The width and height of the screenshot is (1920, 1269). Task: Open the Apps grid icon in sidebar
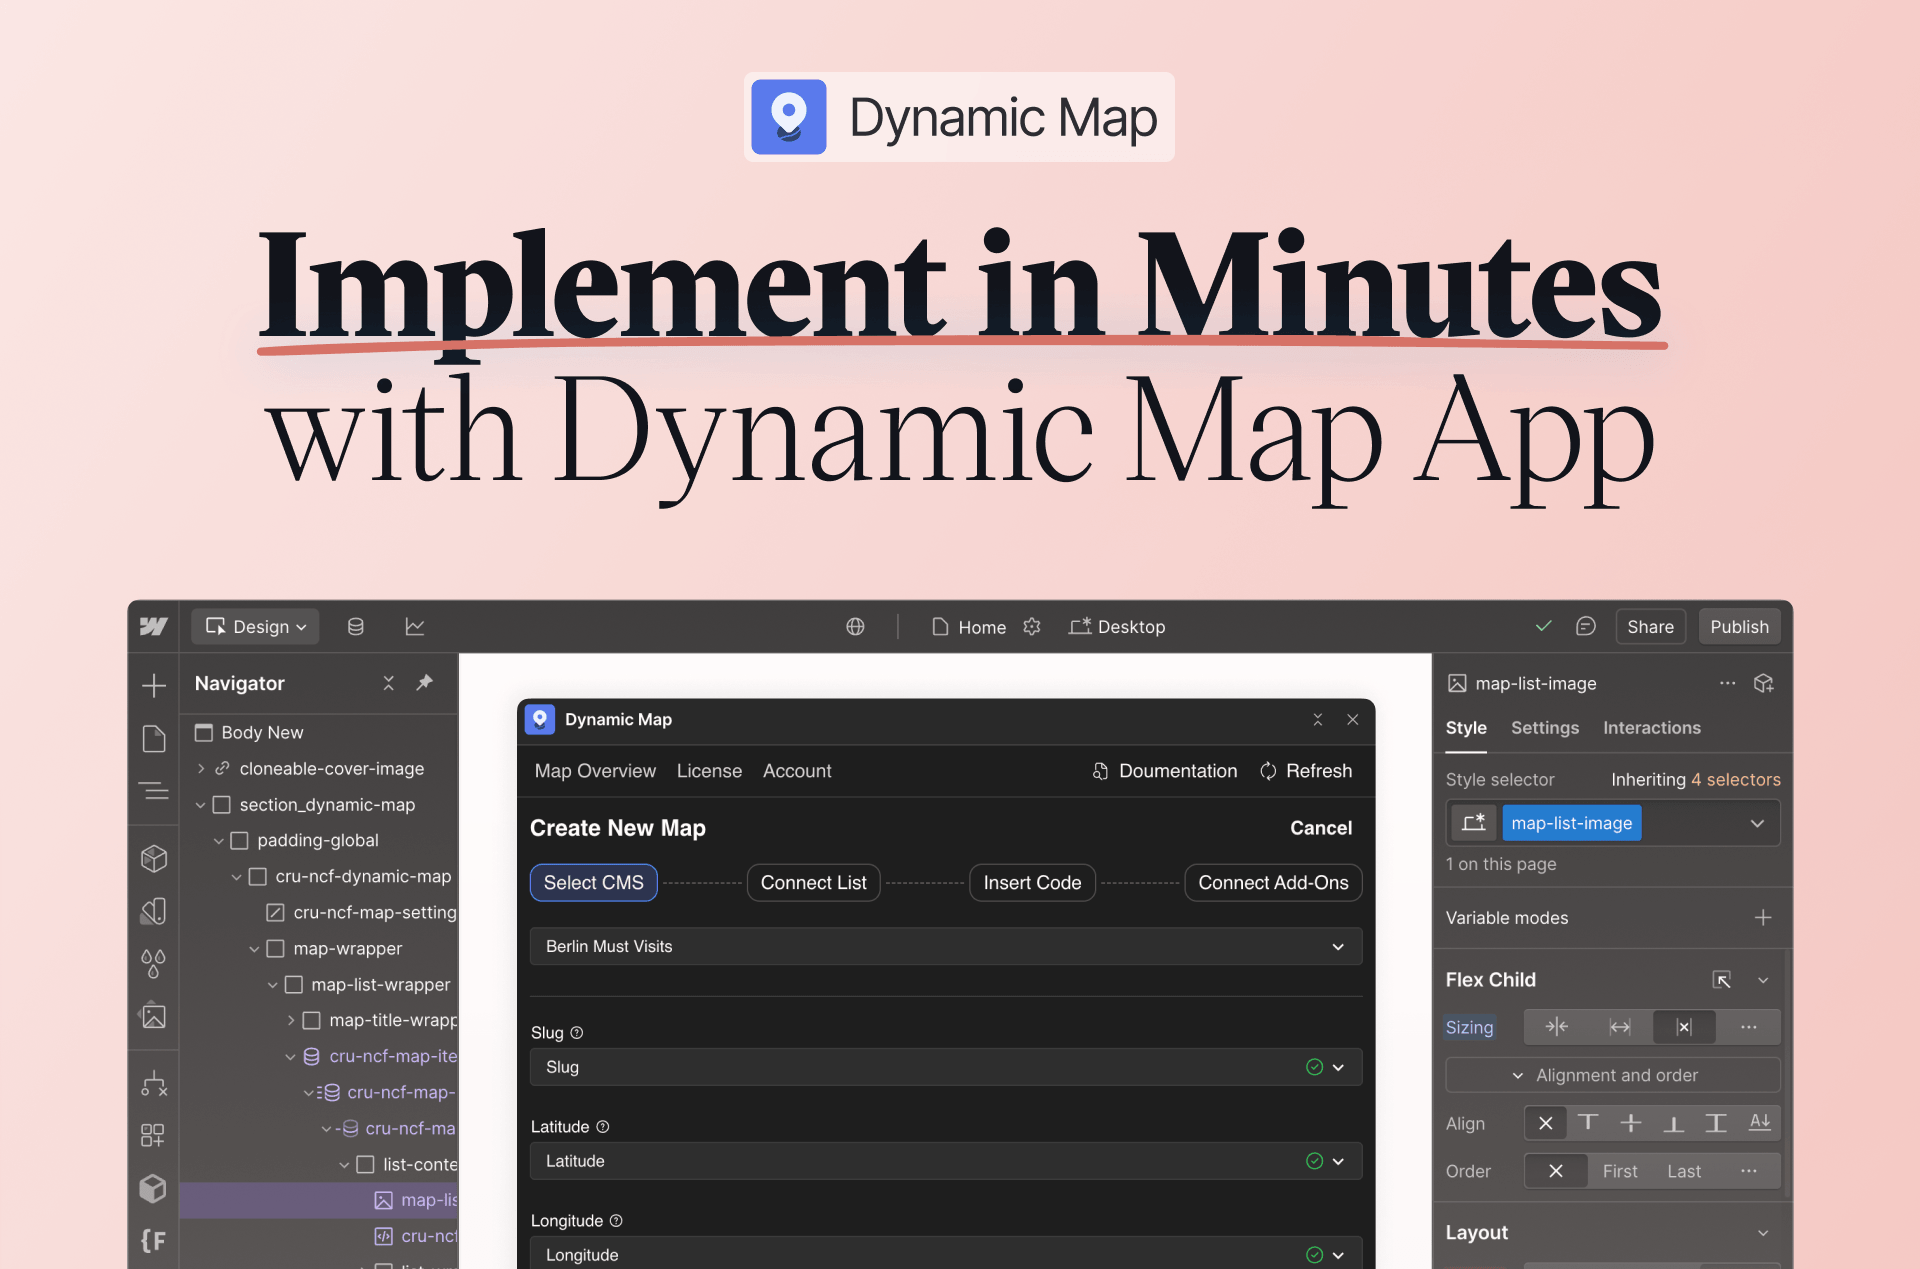[153, 1135]
